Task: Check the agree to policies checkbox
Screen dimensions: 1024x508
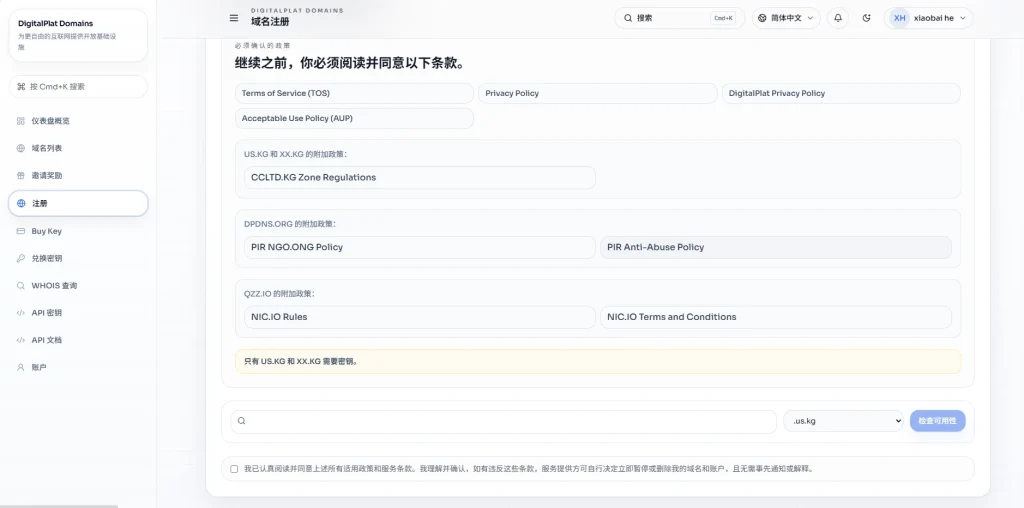Action: click(x=234, y=468)
